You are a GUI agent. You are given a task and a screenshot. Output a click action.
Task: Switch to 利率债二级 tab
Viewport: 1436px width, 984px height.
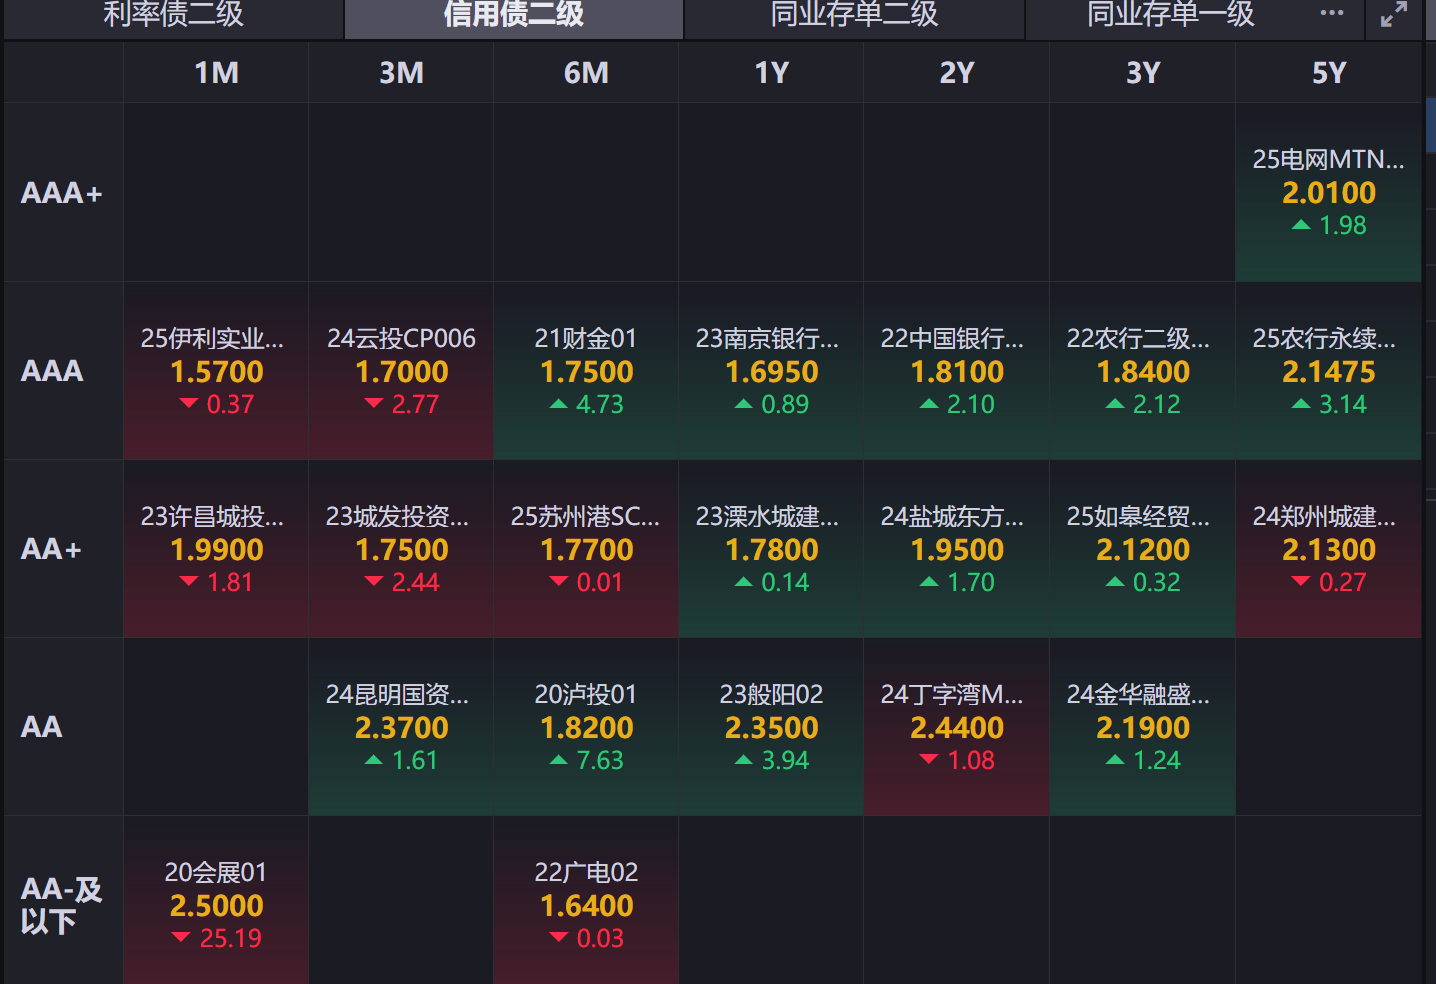tap(173, 14)
